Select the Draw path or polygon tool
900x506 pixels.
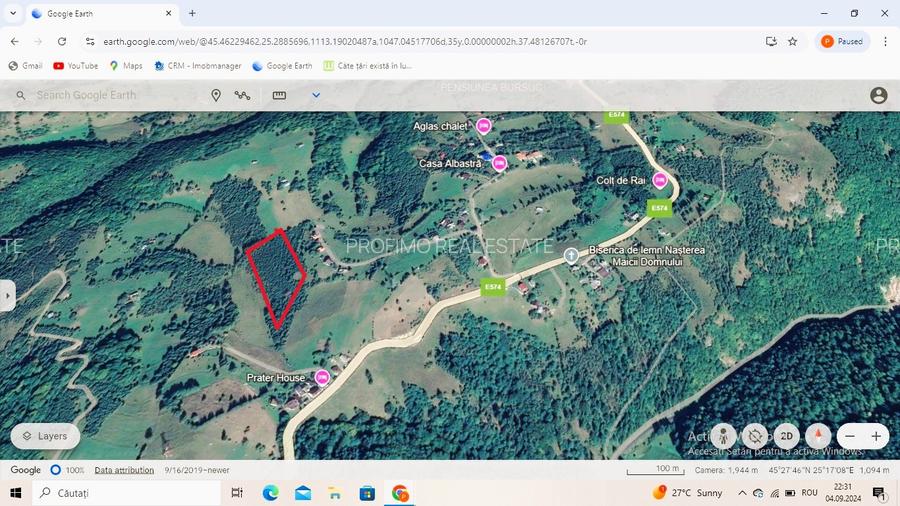pos(243,95)
